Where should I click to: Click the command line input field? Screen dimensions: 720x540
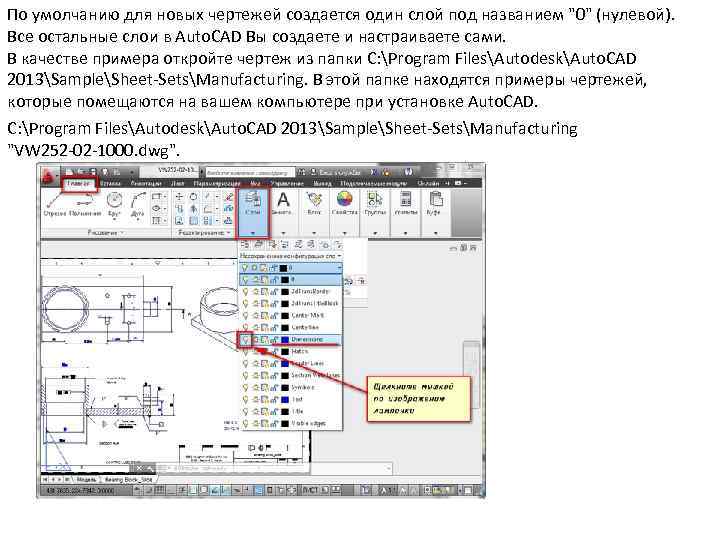point(275,468)
